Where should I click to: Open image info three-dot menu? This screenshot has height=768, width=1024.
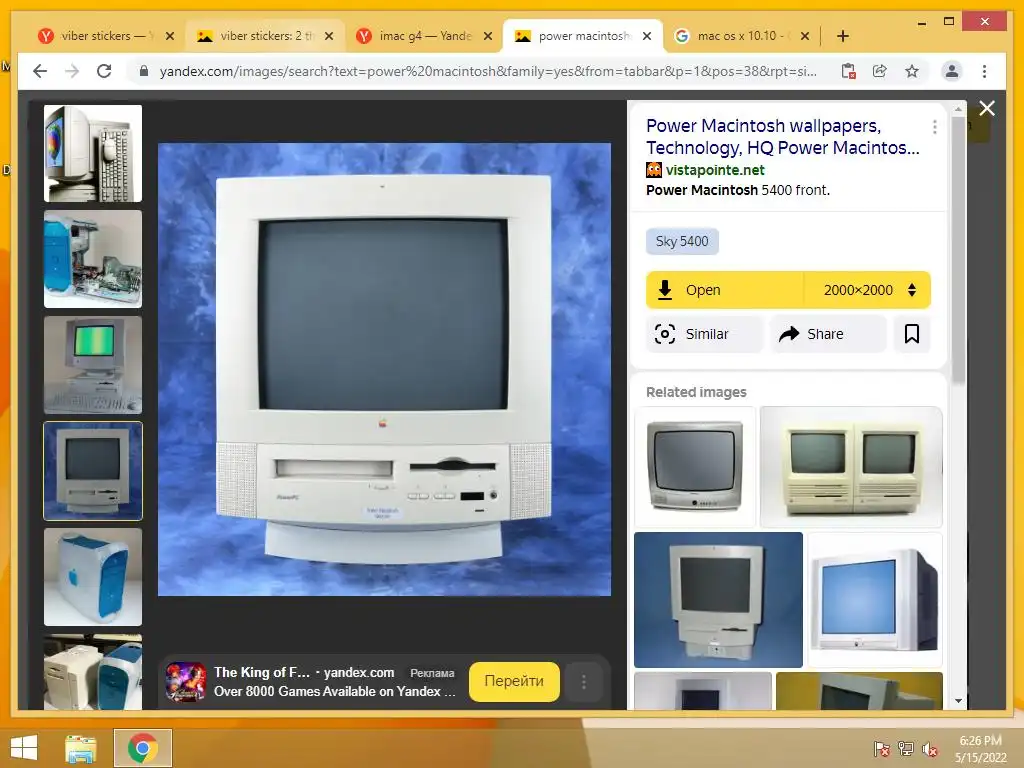[935, 127]
